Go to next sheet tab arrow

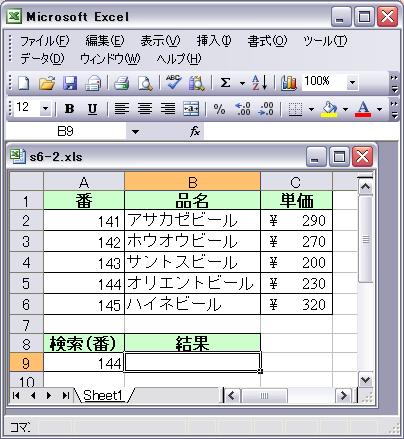click(x=49, y=396)
